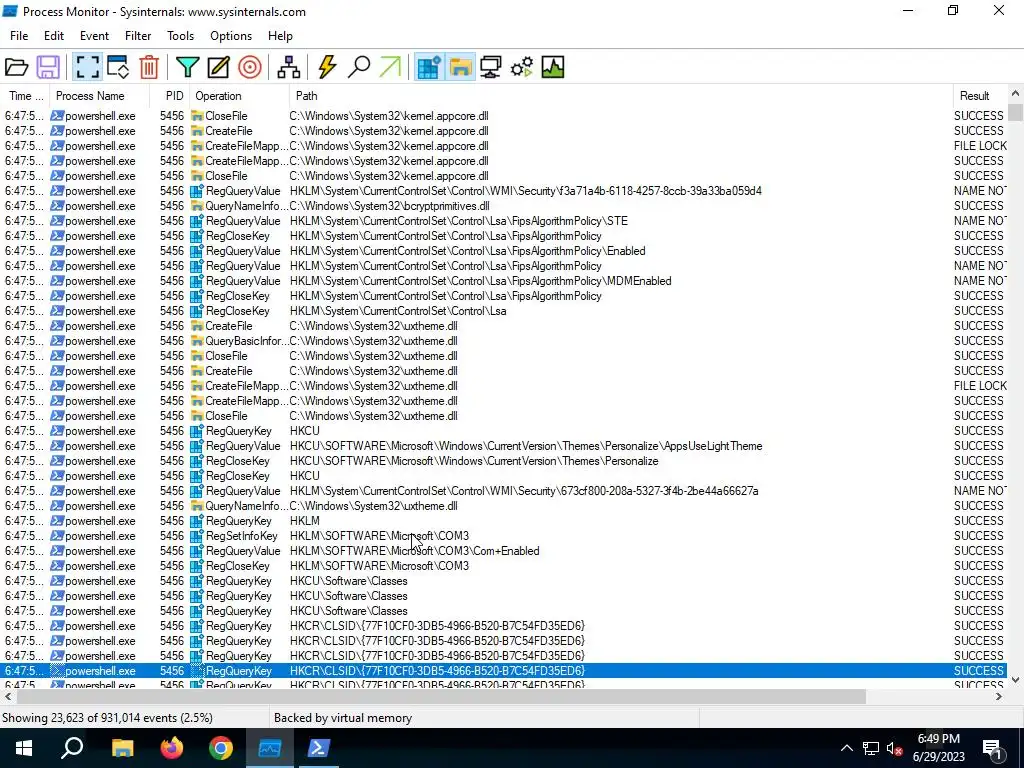Switch to PowerShell in the taskbar
The width and height of the screenshot is (1024, 768).
[319, 748]
